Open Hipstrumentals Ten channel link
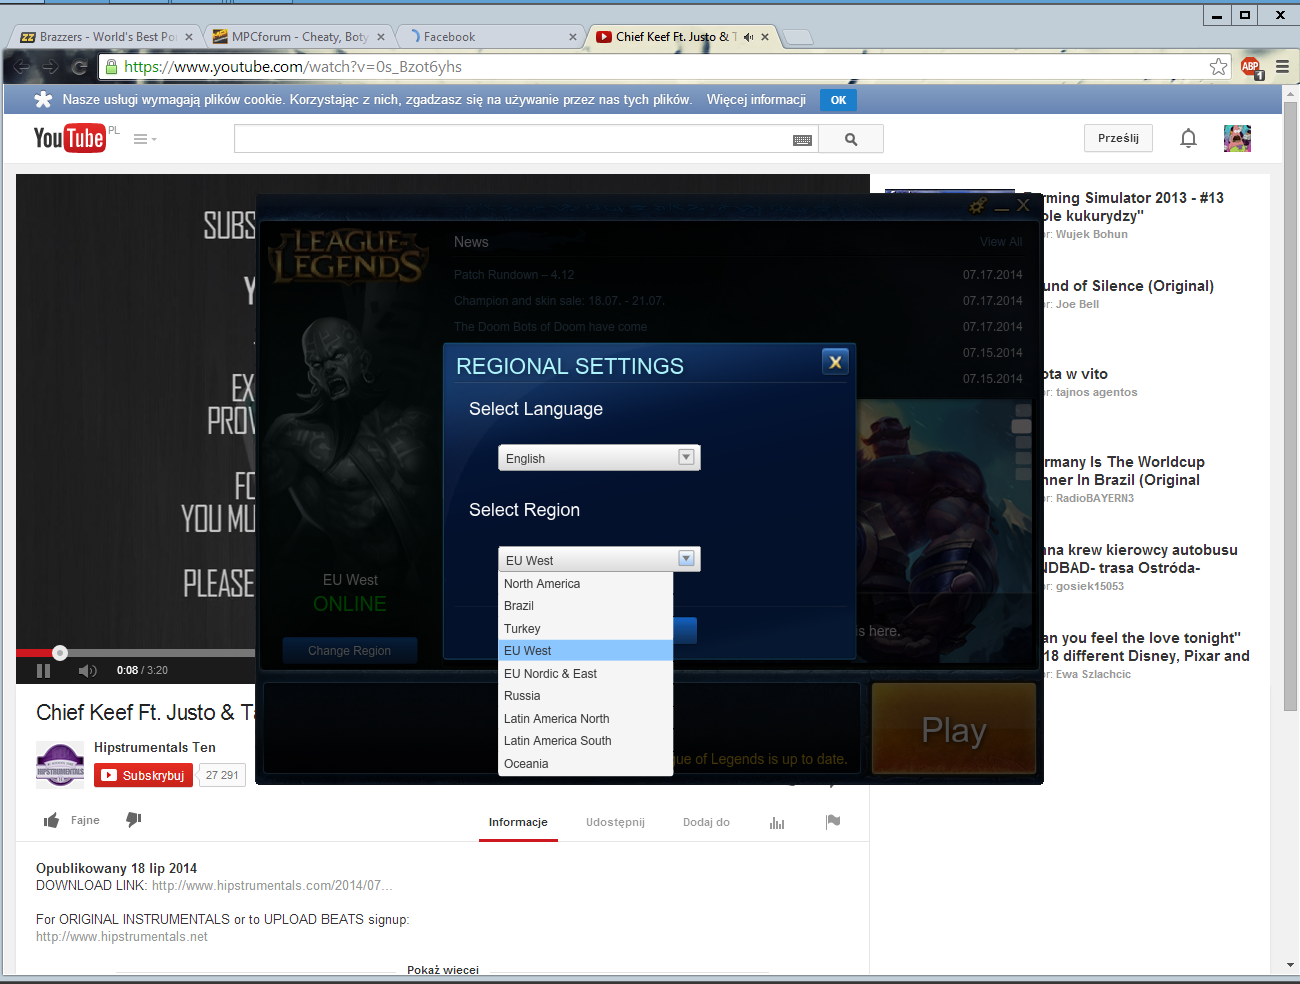 (154, 747)
